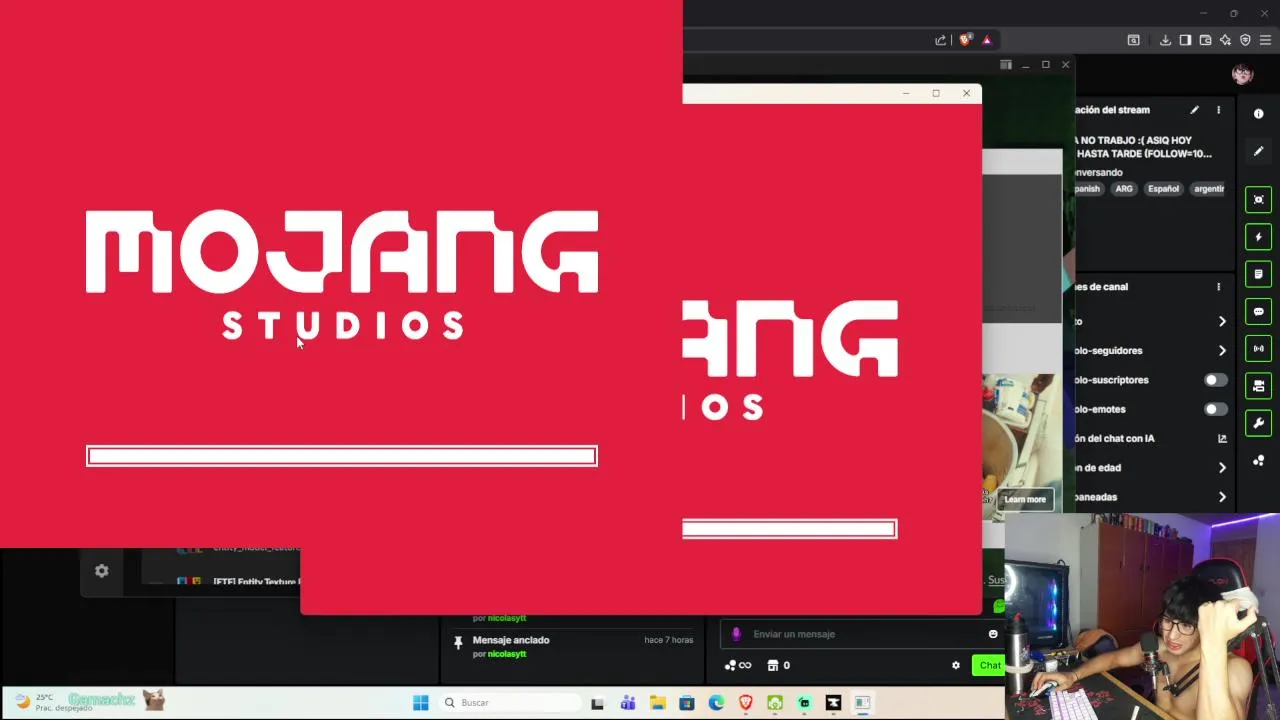Click the broadcast signal icon in sidebar
The height and width of the screenshot is (720, 1280).
pyautogui.click(x=1258, y=349)
